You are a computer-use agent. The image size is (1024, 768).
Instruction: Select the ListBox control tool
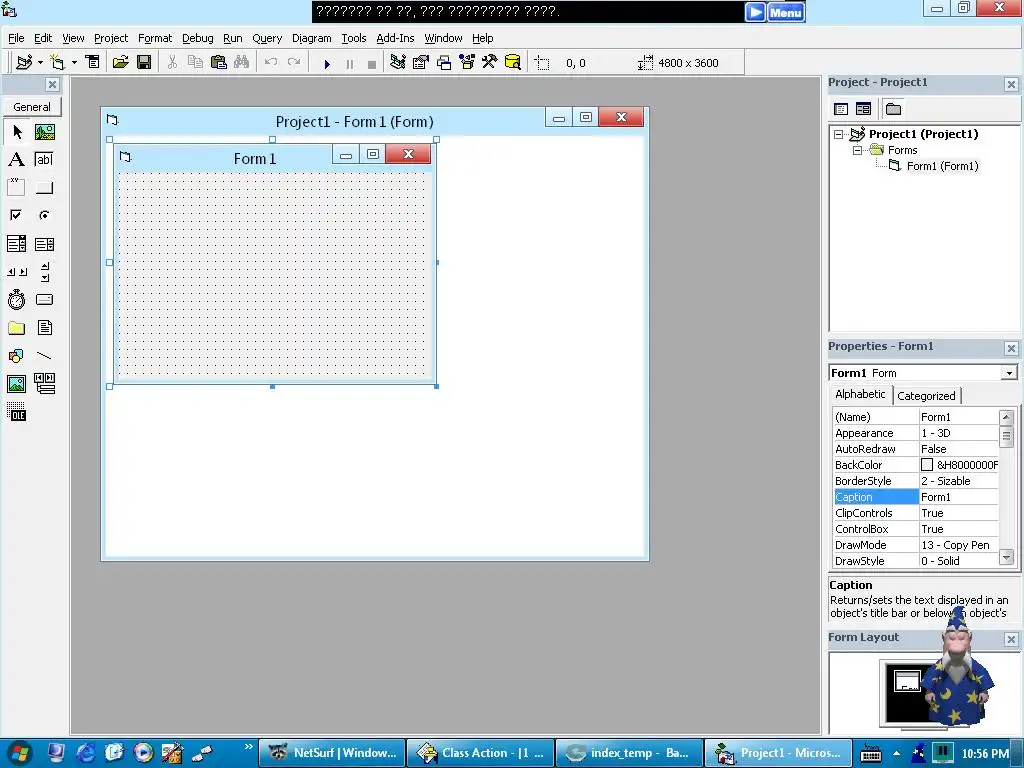[45, 244]
